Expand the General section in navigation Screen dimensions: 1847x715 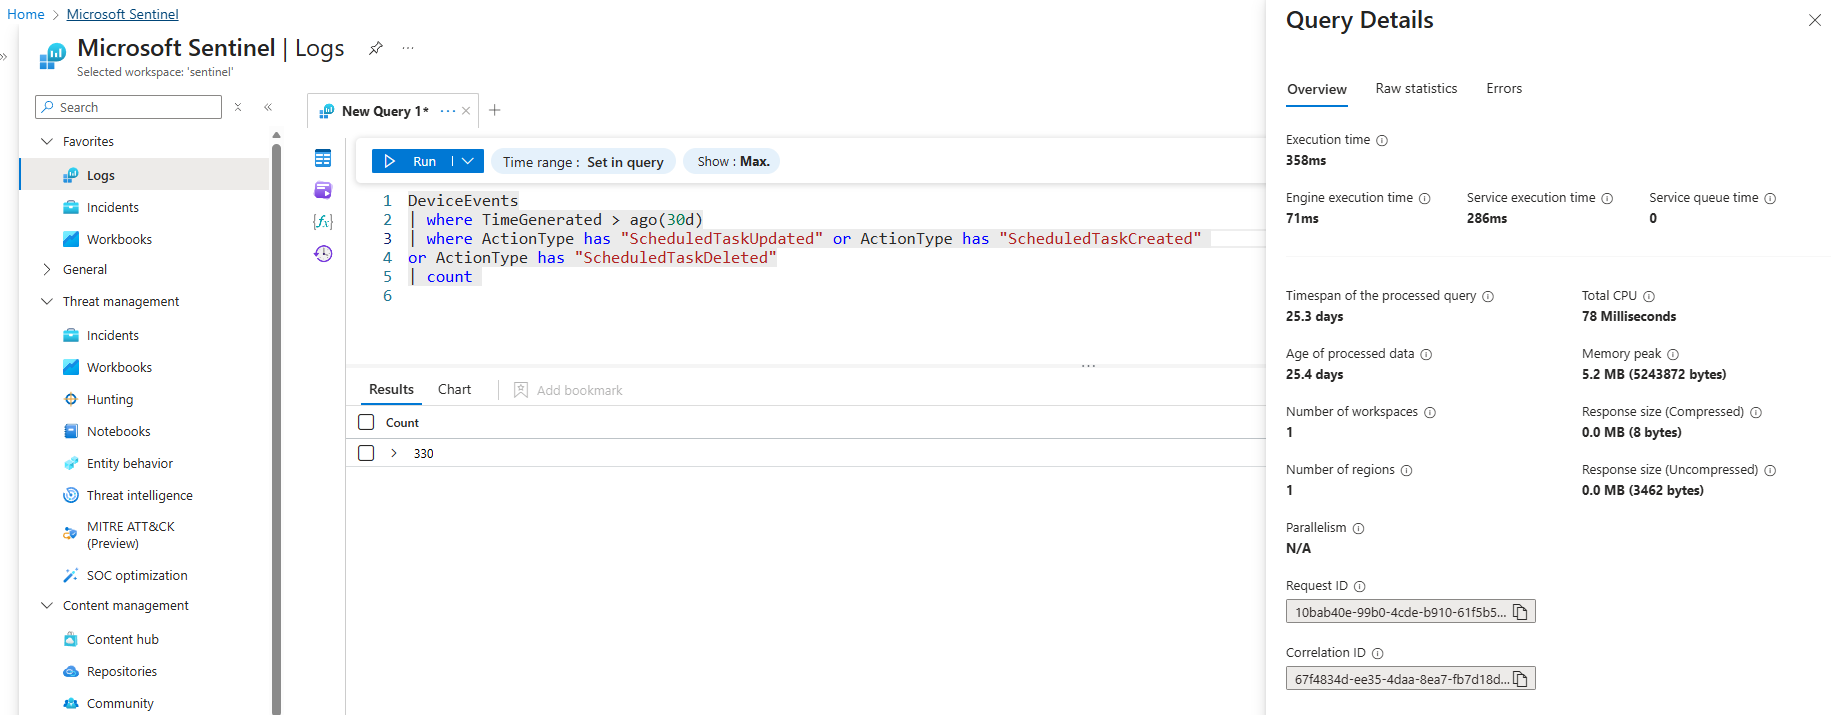click(x=47, y=269)
